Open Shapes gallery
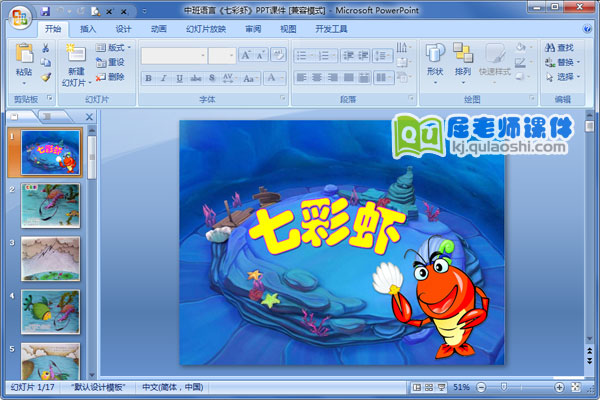The image size is (600, 400). [x=435, y=63]
